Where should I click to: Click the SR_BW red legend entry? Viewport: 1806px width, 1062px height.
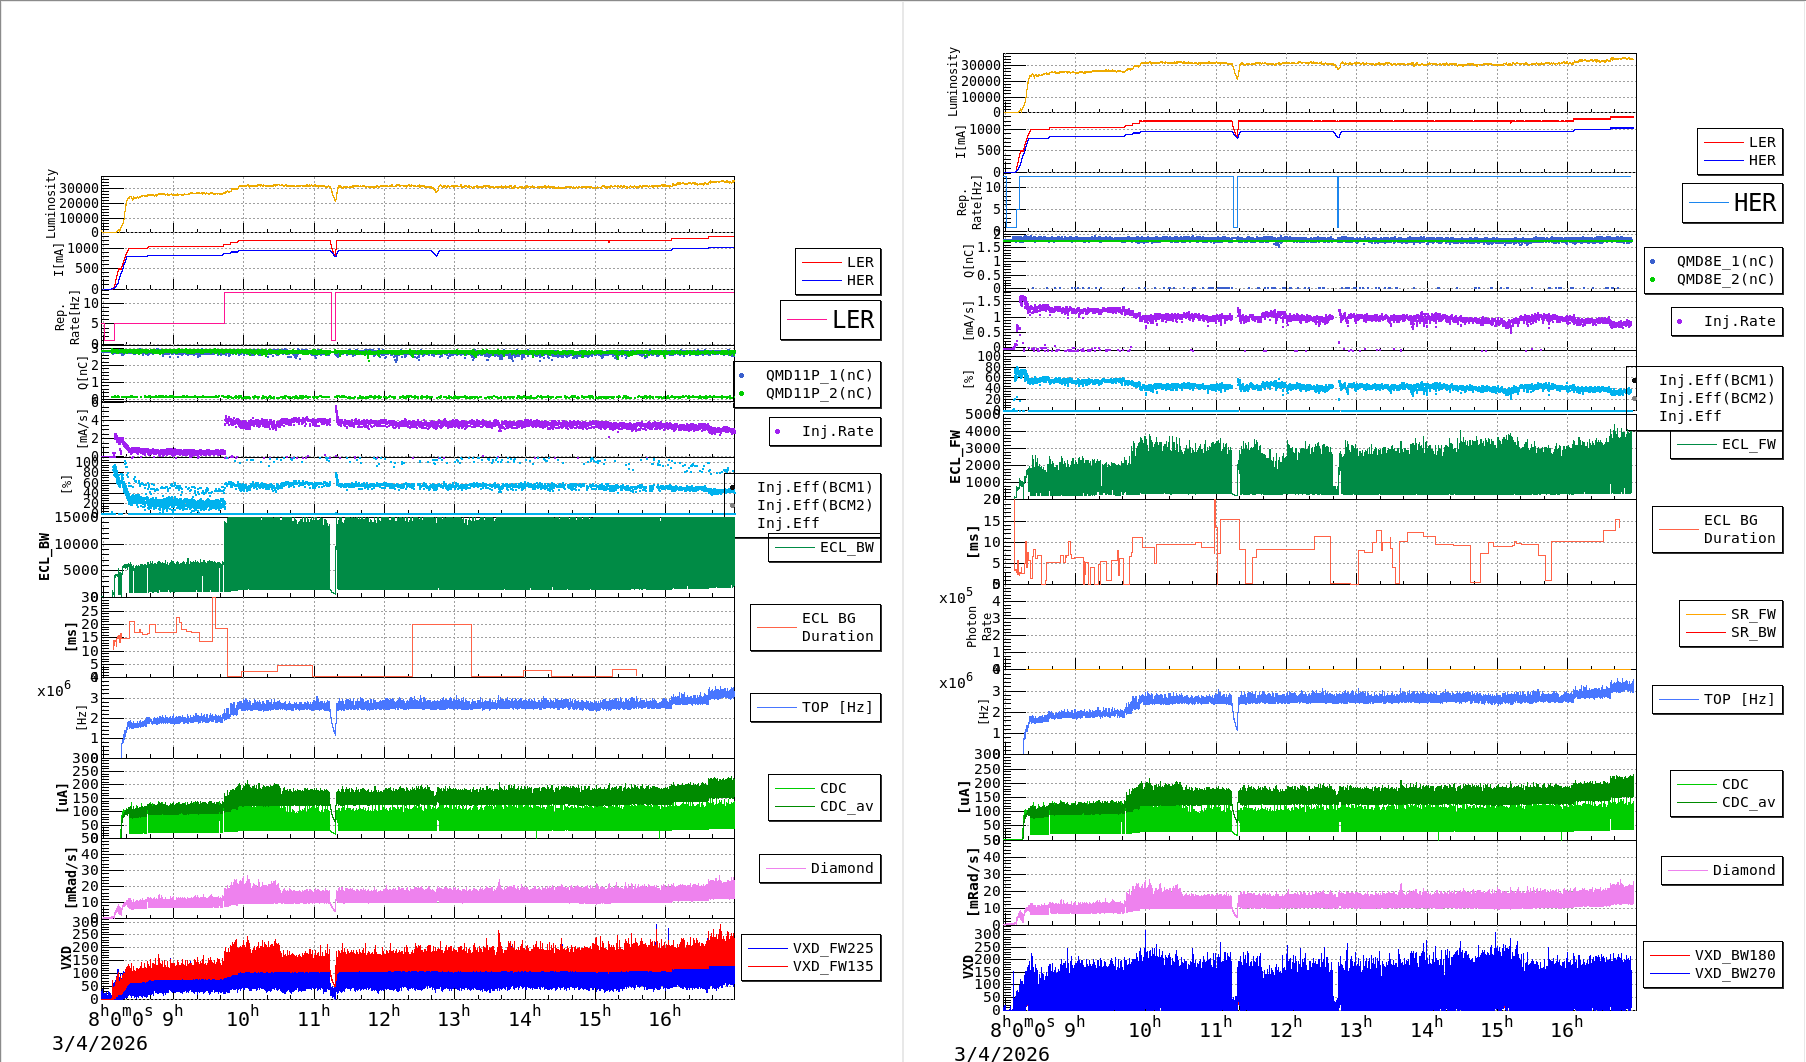click(1731, 632)
